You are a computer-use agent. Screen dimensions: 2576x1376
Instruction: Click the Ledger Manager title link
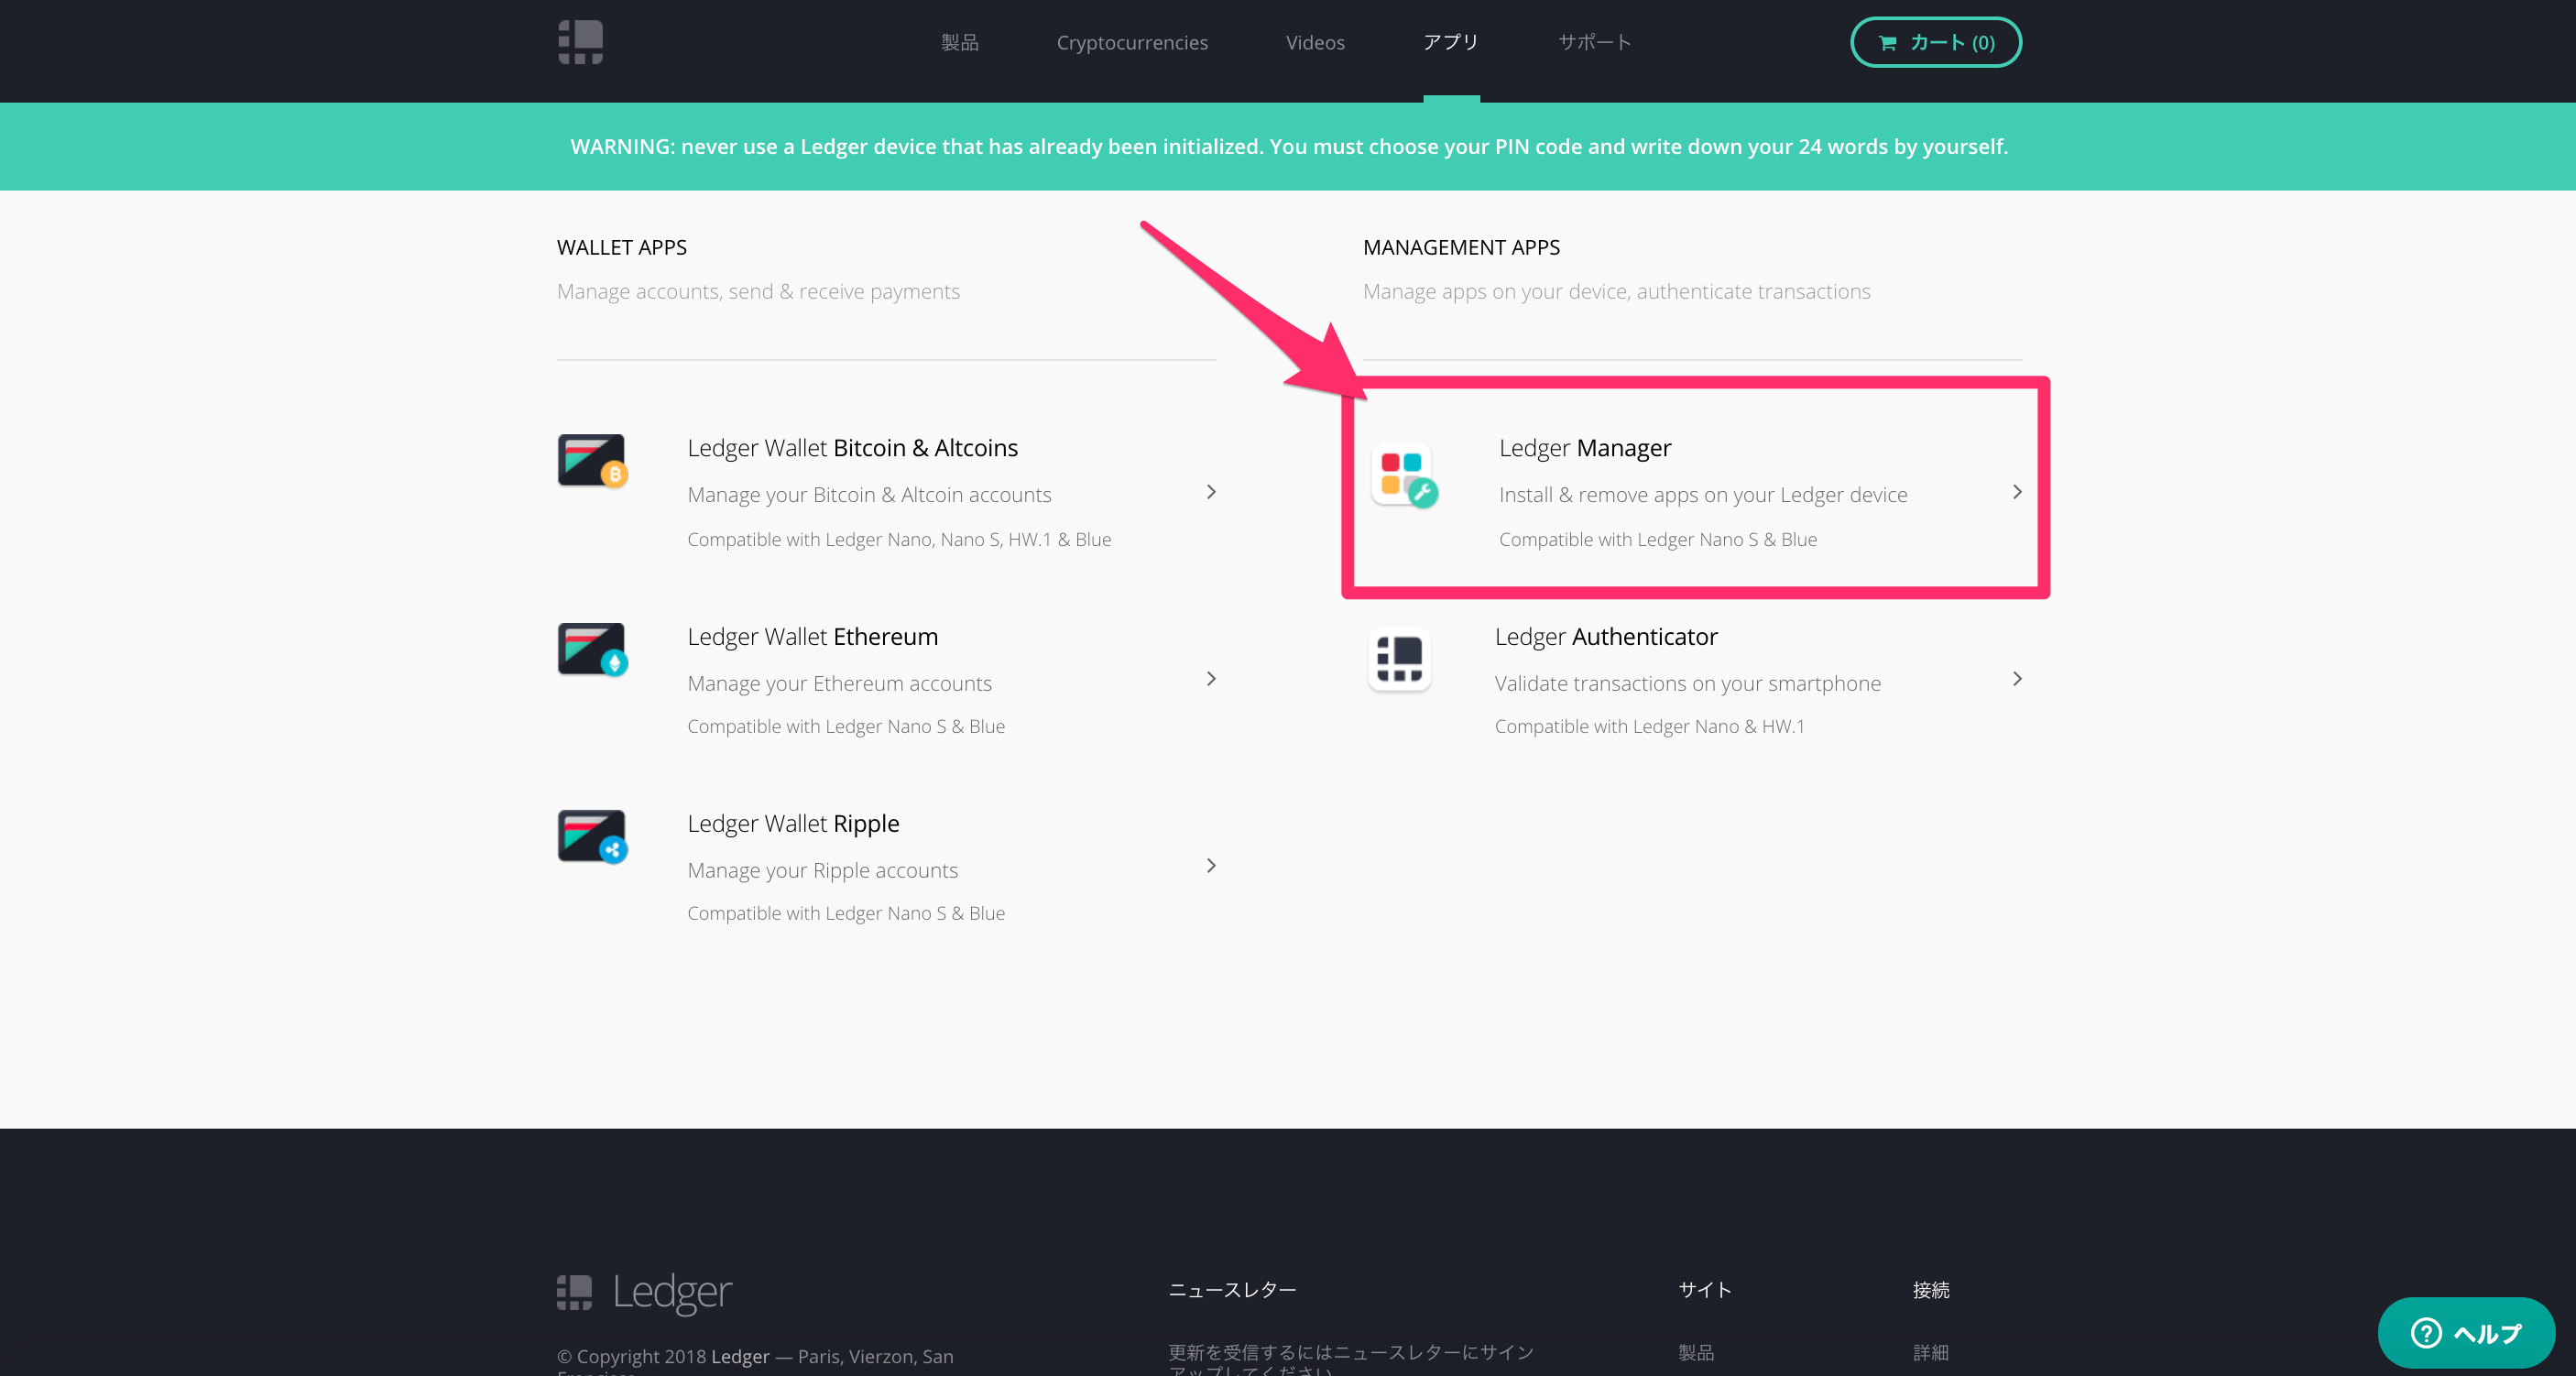tap(1585, 448)
